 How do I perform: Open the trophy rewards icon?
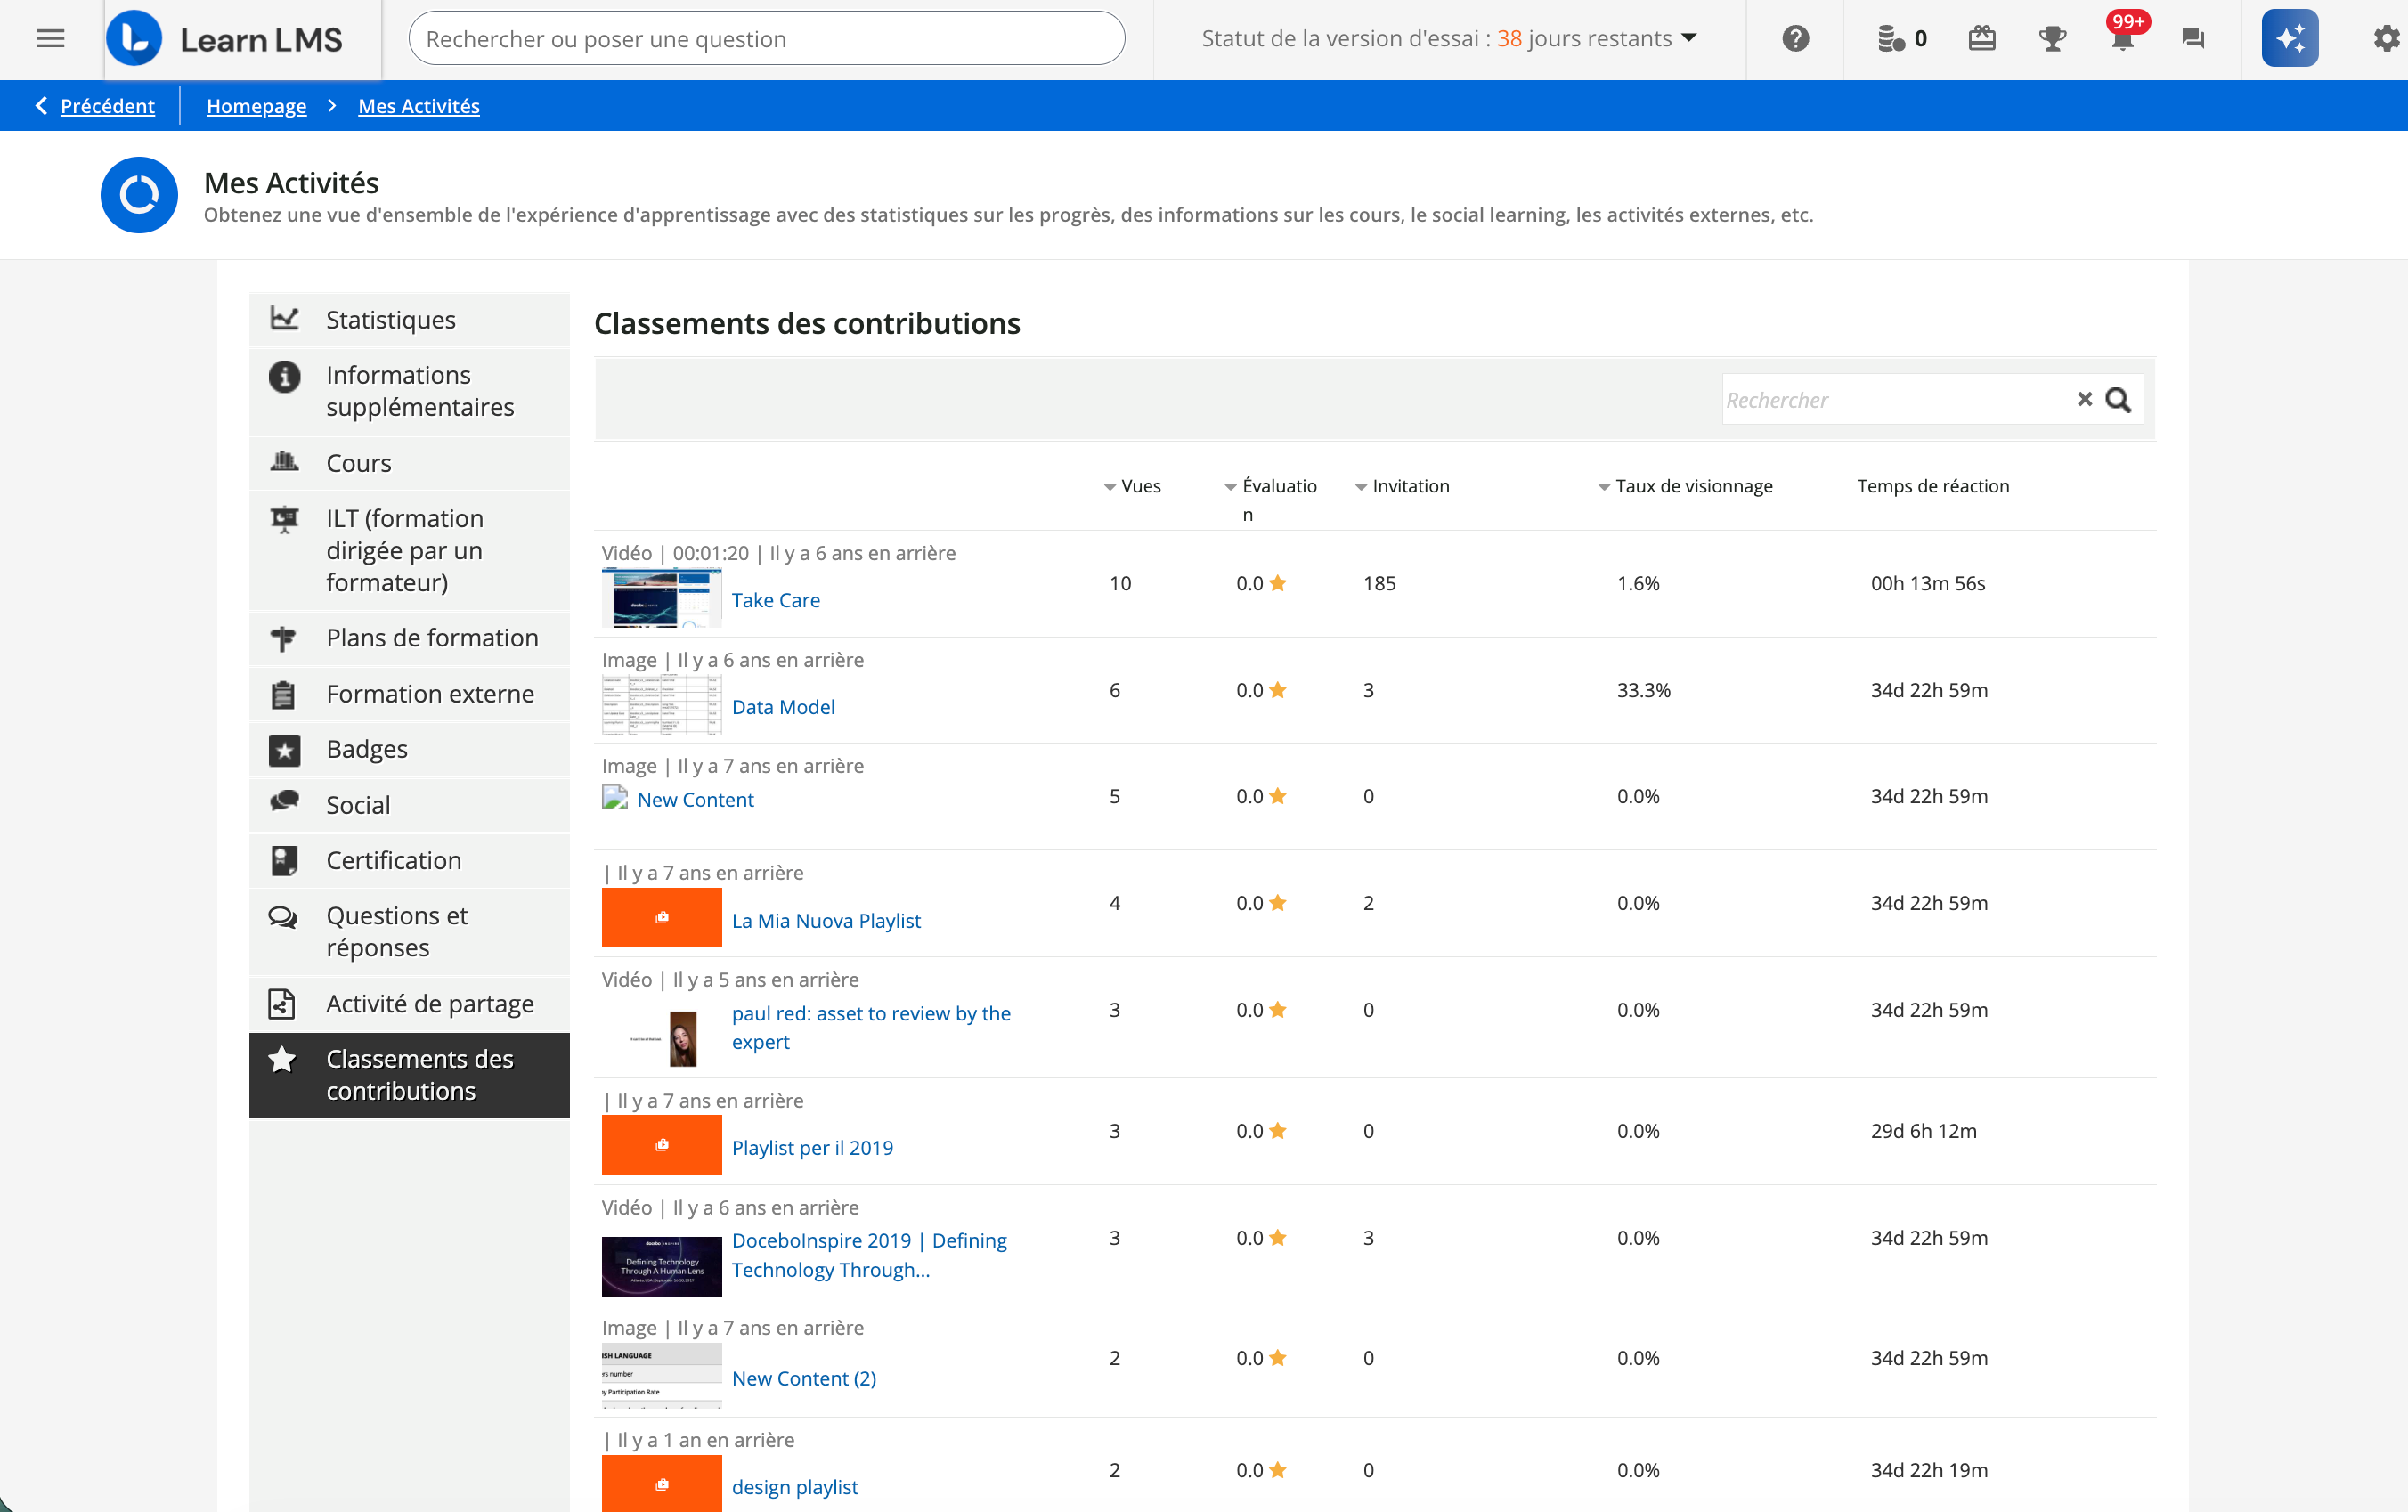pos(2052,38)
